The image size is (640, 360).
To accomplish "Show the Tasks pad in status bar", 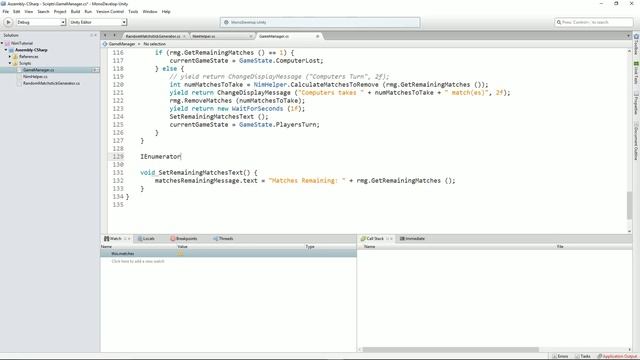I will (583, 356).
